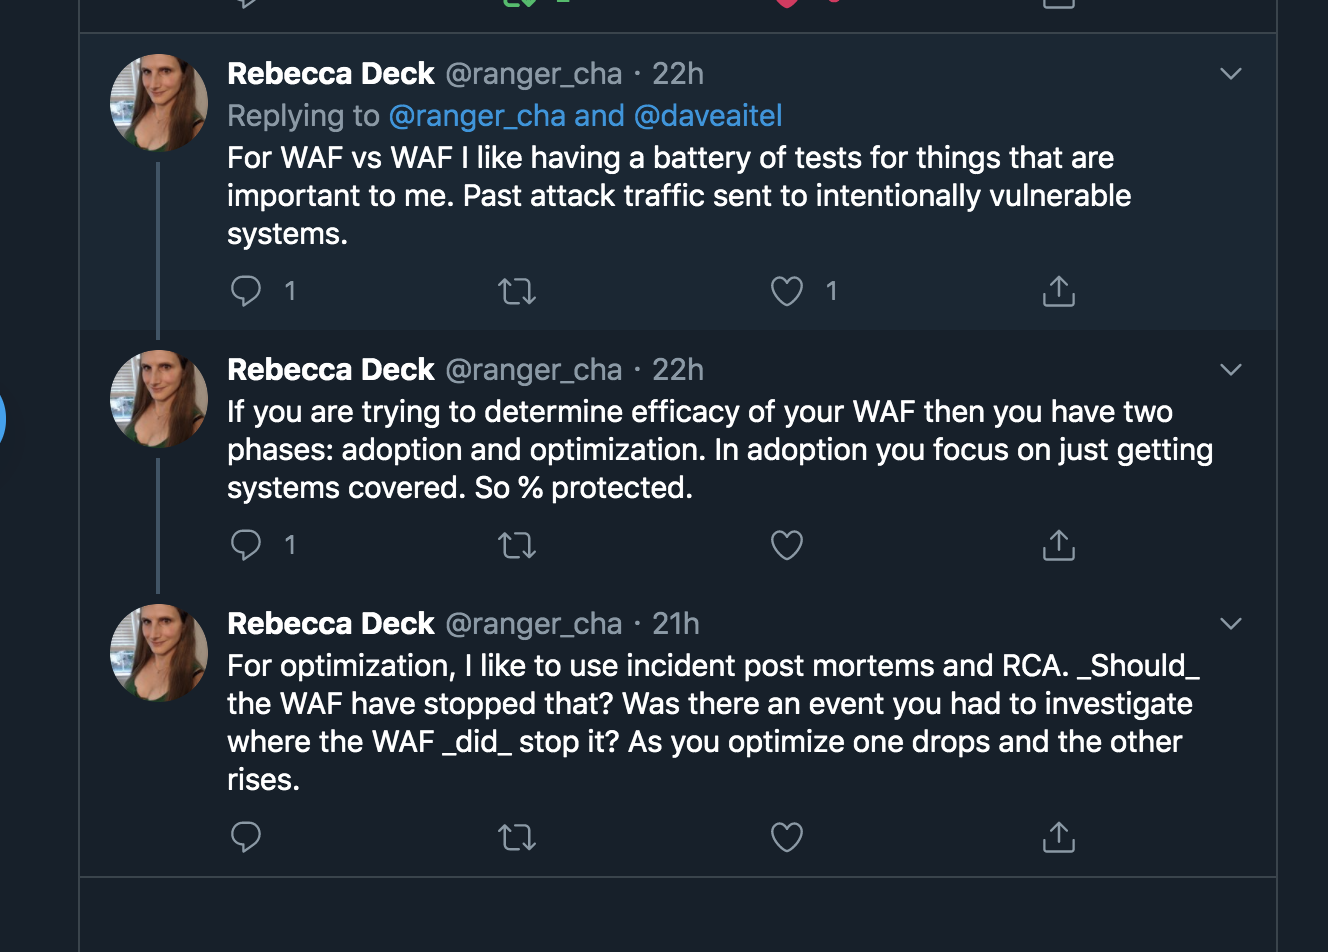Share the 'For WAF vs WAF' tweet

tap(1058, 291)
